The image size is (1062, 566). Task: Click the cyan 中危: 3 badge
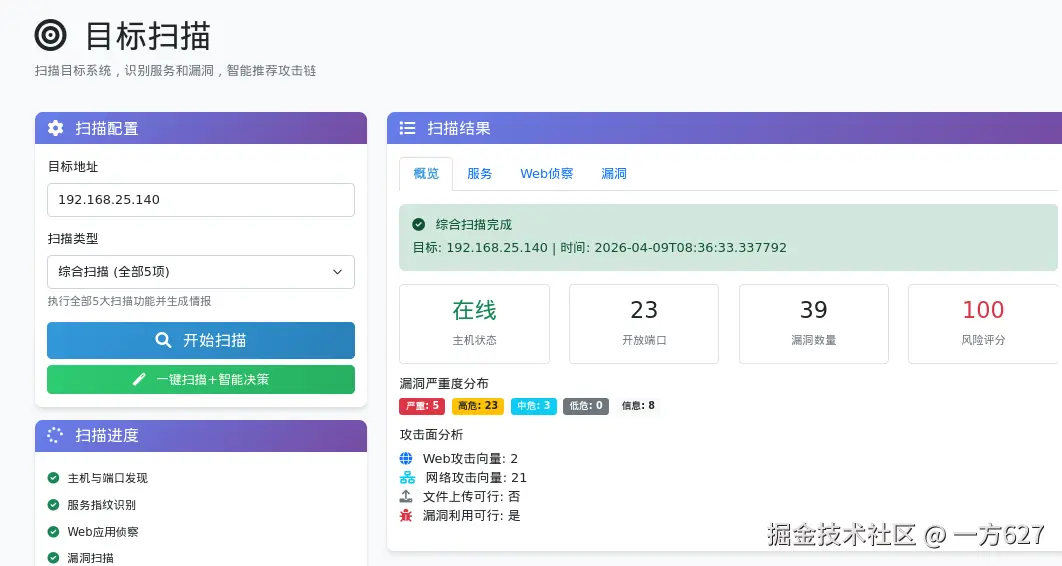point(534,406)
